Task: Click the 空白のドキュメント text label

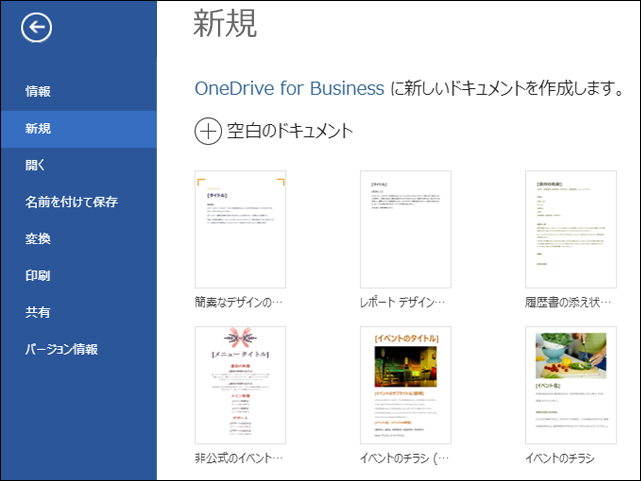Action: coord(290,130)
